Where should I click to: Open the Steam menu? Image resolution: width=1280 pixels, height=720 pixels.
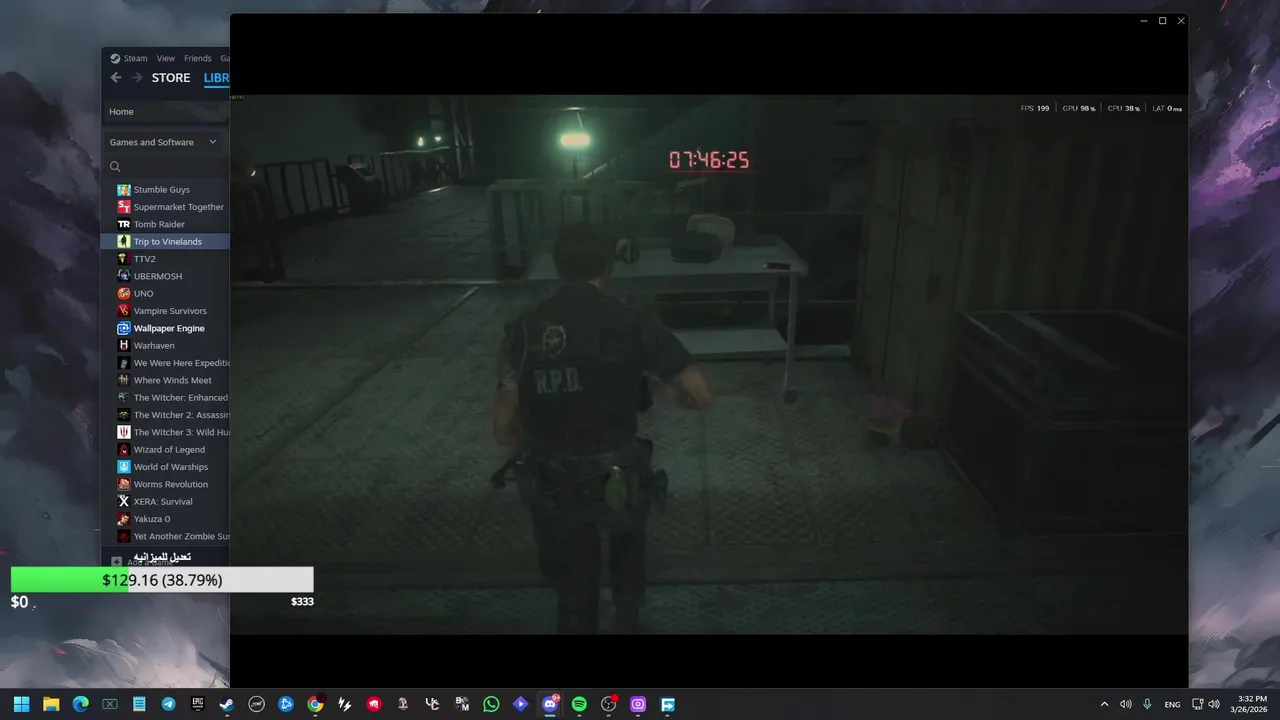tap(135, 58)
